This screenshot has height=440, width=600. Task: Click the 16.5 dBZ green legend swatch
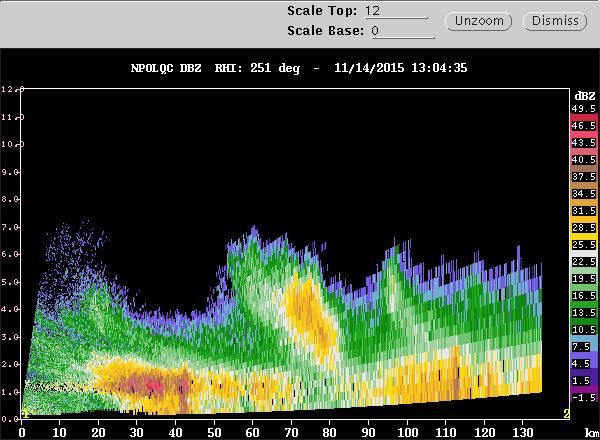(x=583, y=297)
